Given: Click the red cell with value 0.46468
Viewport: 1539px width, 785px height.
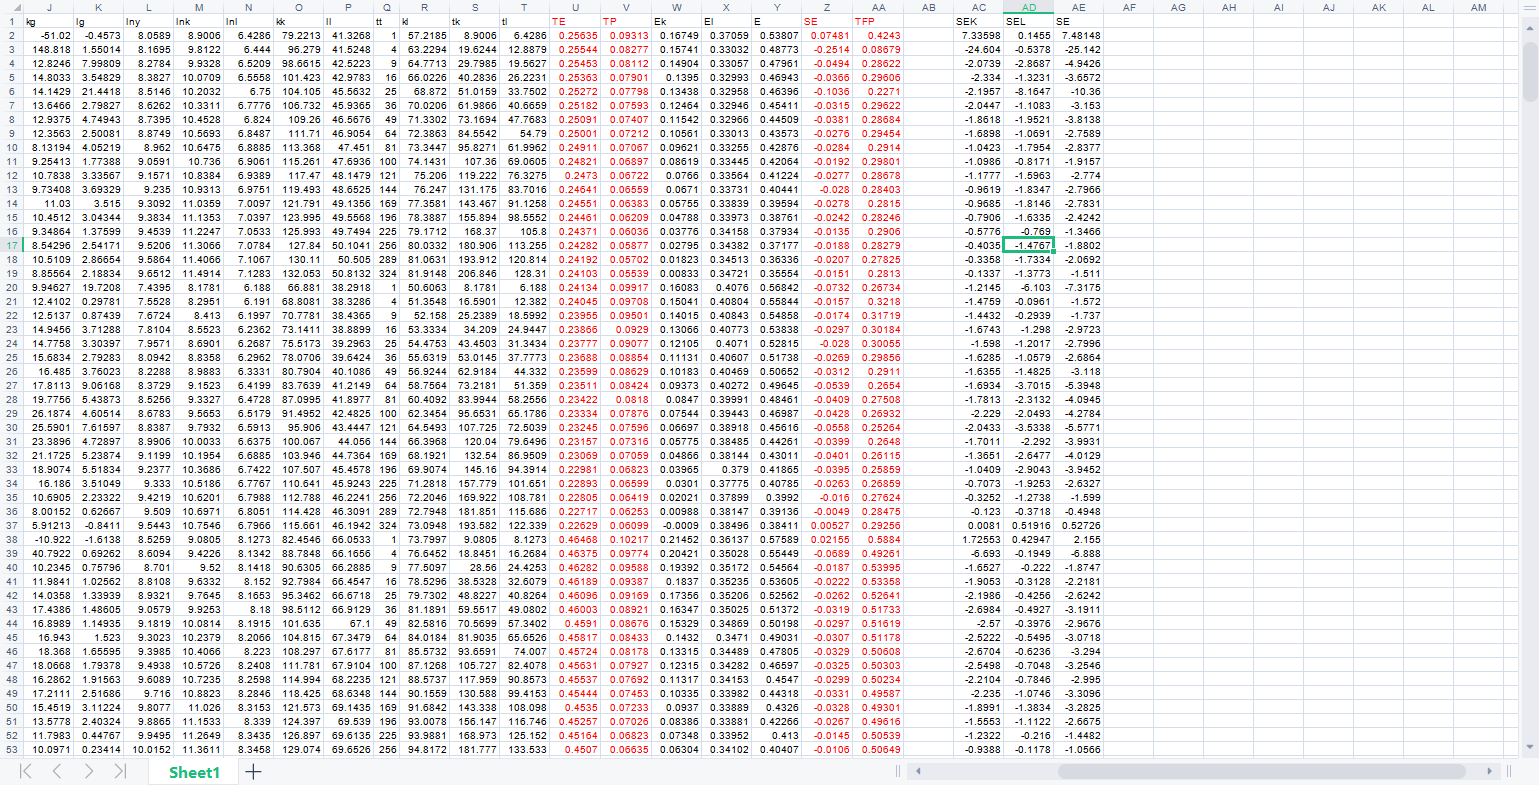Looking at the screenshot, I should (575, 539).
